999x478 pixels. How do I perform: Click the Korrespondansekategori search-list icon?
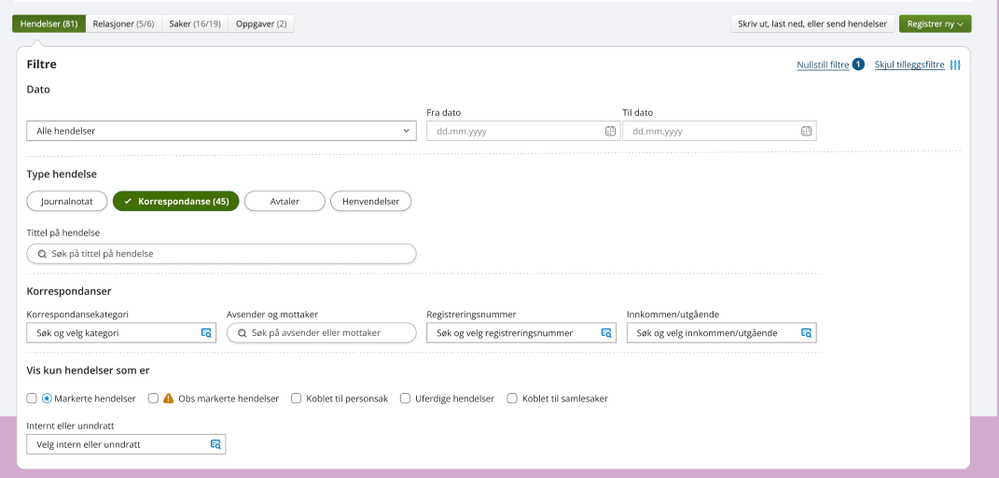pyautogui.click(x=206, y=333)
